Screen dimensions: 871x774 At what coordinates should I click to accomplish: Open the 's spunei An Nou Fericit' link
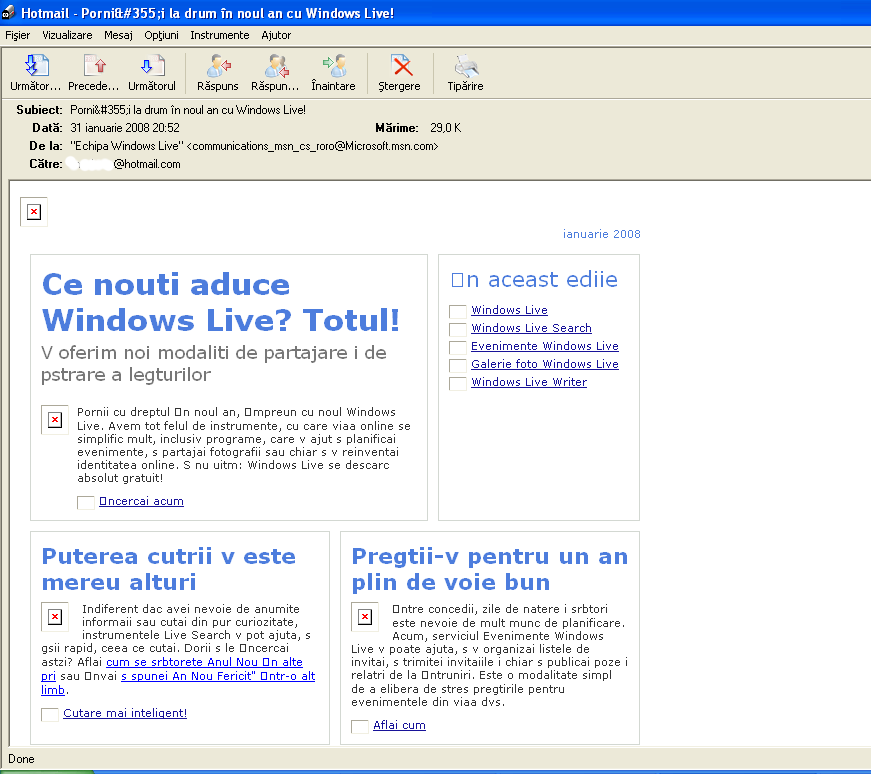(218, 676)
